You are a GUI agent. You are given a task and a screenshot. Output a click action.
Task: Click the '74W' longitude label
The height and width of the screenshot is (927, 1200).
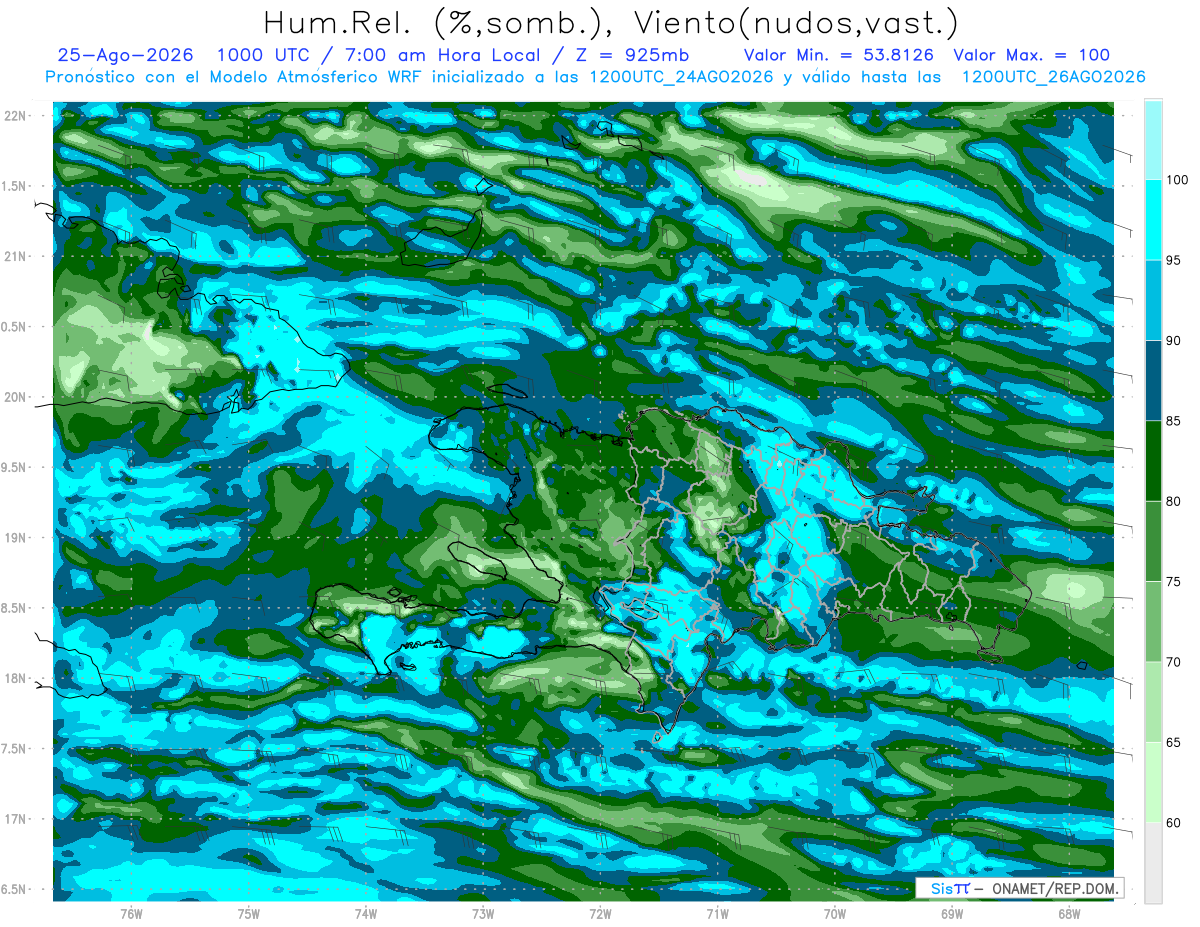(x=366, y=913)
